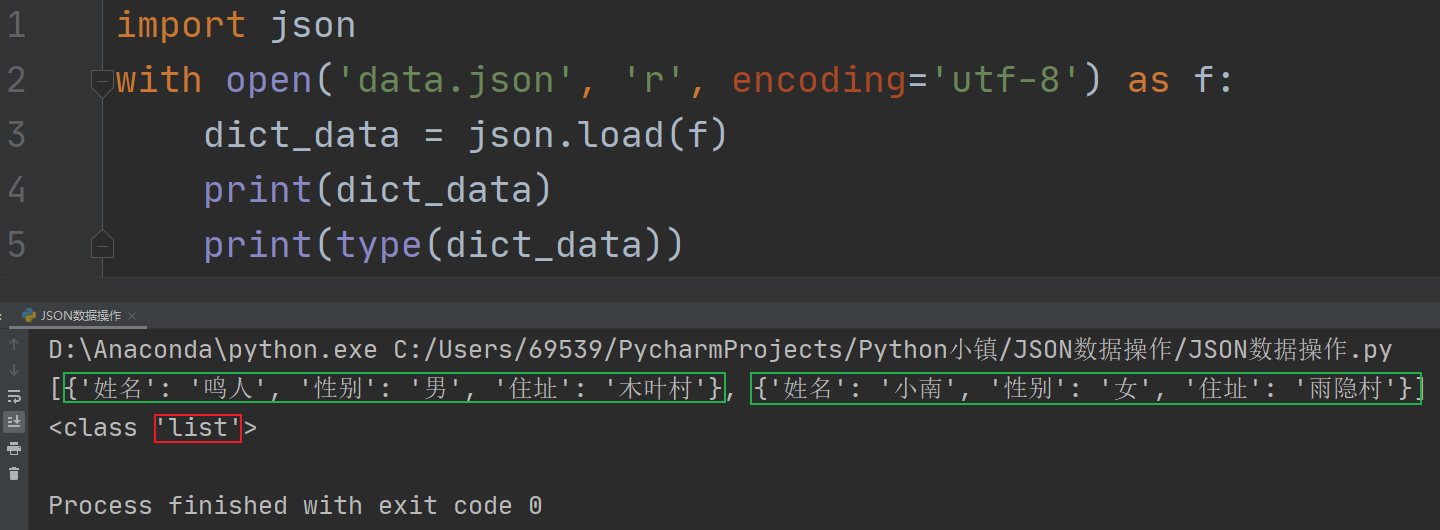Click line number 3 in the gutter
The image size is (1440, 530).
pyautogui.click(x=15, y=135)
